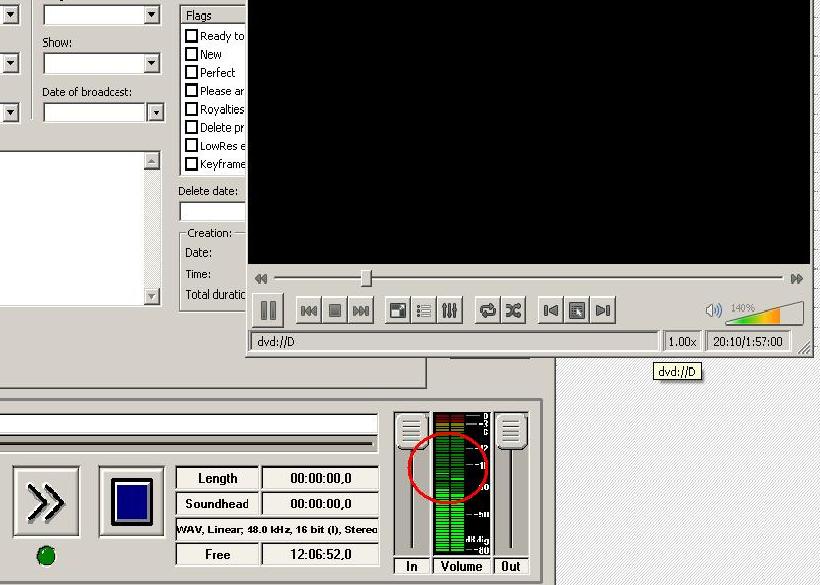Click the 1.00x playback speed indicator
Image resolution: width=820 pixels, height=585 pixels.
pyautogui.click(x=682, y=341)
